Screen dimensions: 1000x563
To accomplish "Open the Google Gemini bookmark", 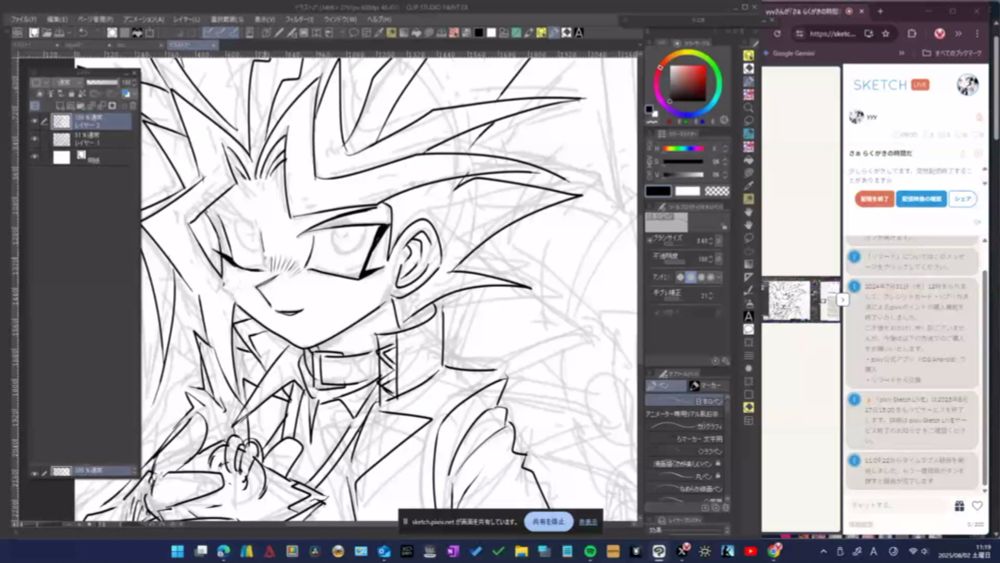I will point(789,54).
